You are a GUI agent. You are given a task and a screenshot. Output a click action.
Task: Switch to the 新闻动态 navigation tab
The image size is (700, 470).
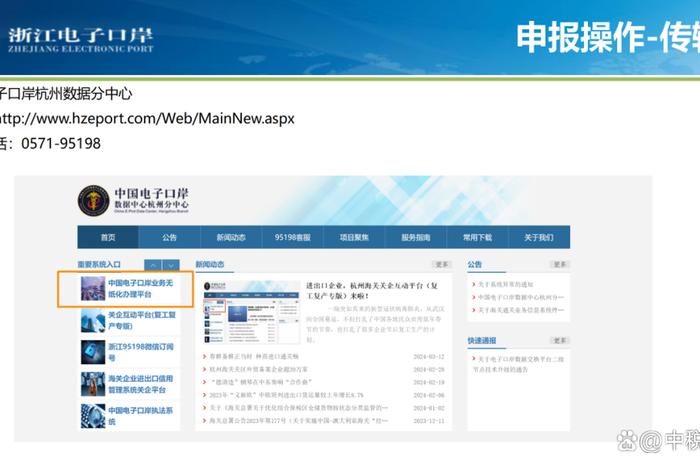[231, 237]
